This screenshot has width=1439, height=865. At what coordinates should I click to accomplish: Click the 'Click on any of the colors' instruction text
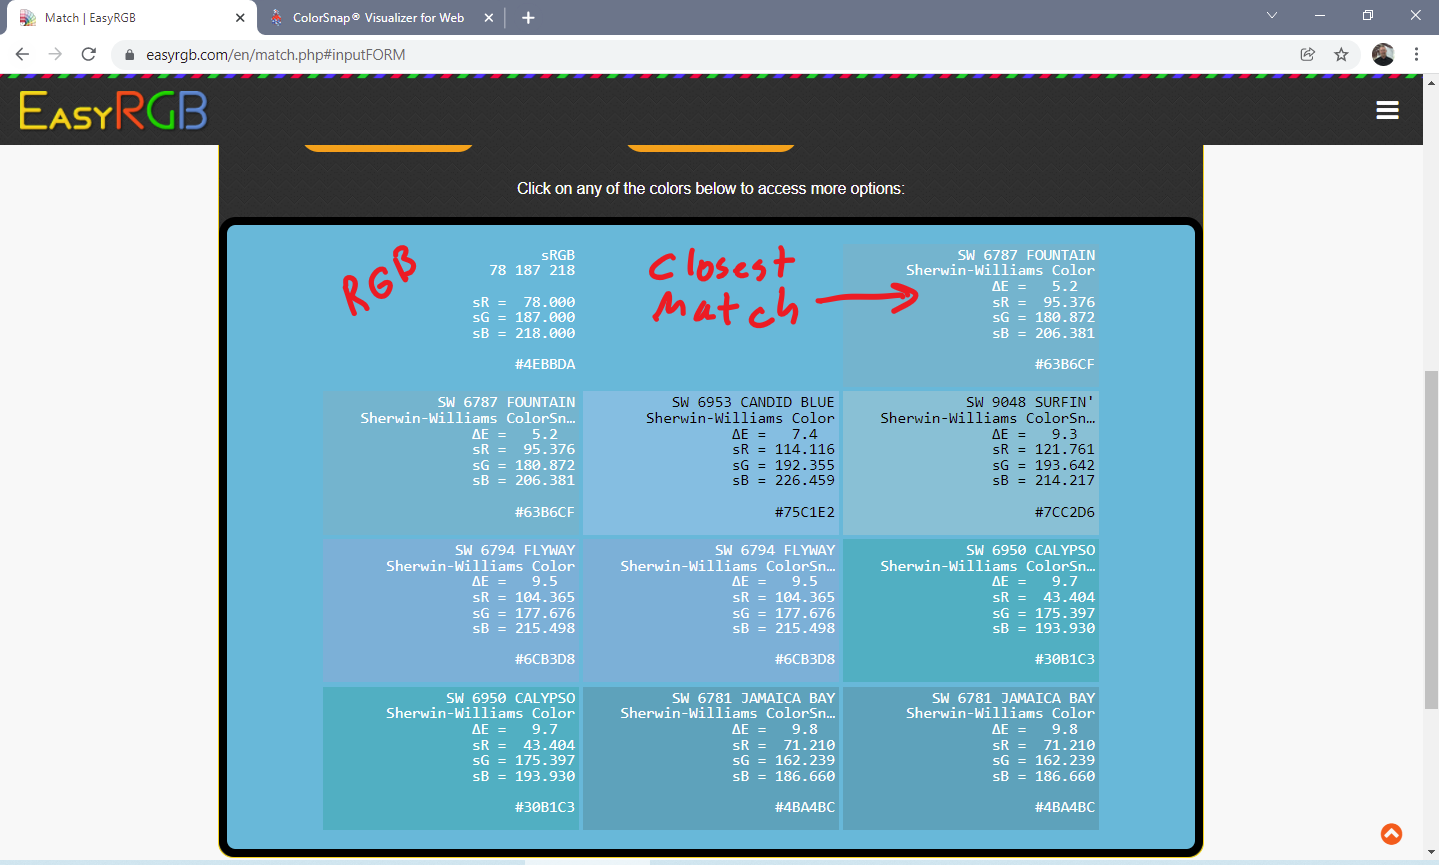click(711, 188)
